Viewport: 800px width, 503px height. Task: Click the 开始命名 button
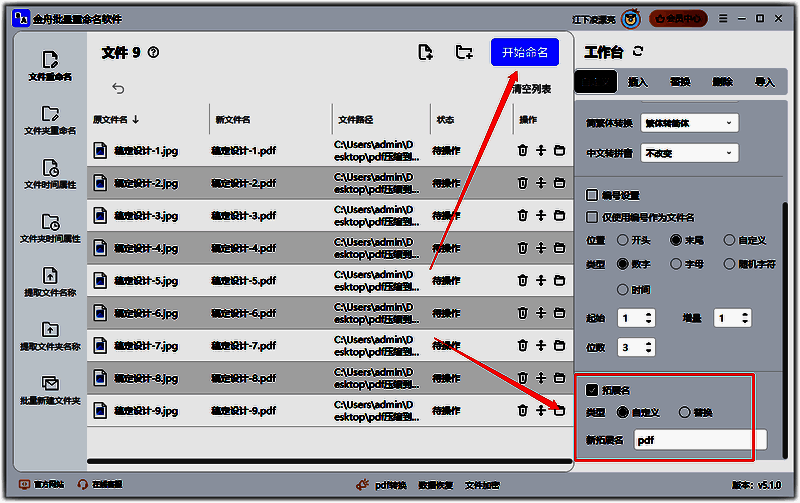click(524, 53)
